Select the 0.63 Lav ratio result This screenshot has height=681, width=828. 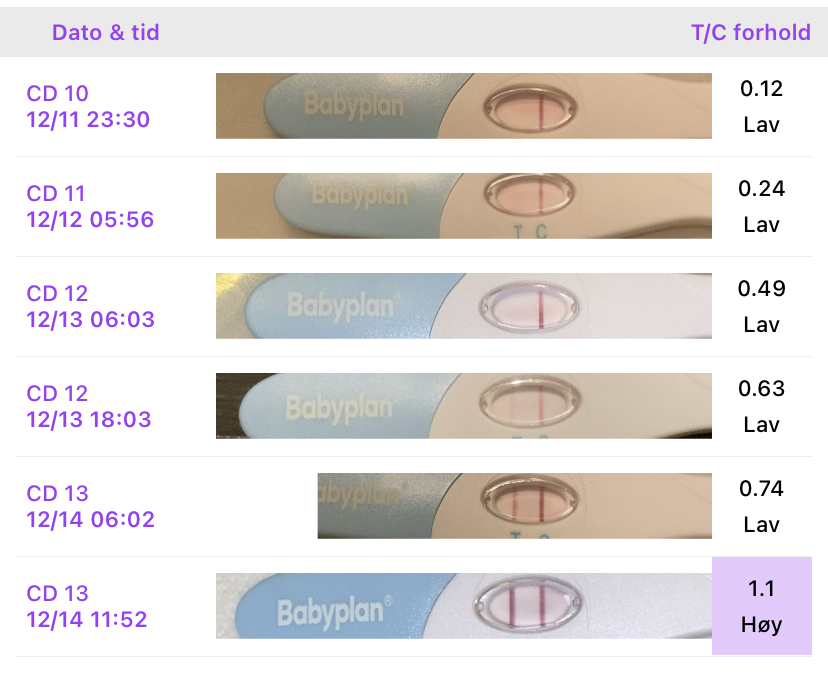tap(761, 406)
